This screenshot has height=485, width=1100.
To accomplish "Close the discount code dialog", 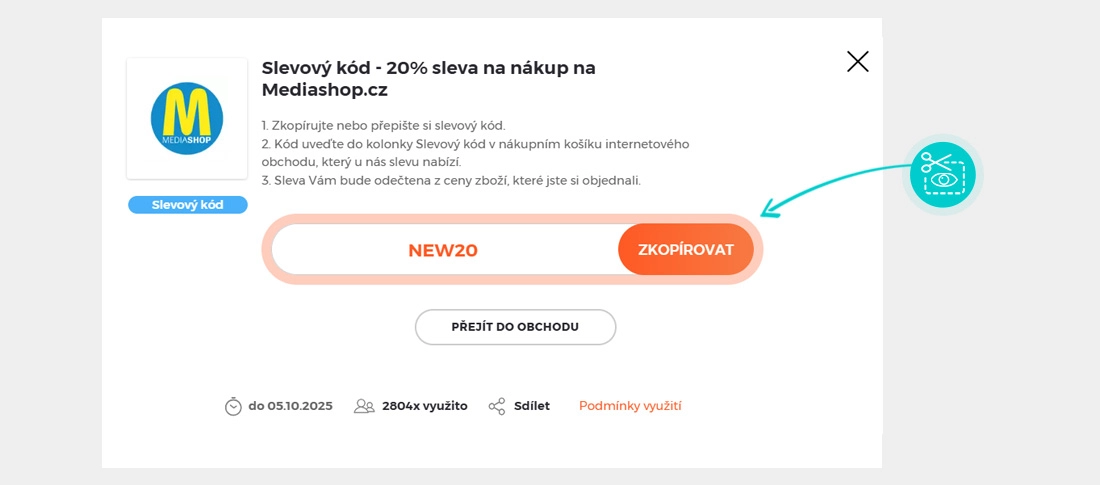I will (x=857, y=62).
